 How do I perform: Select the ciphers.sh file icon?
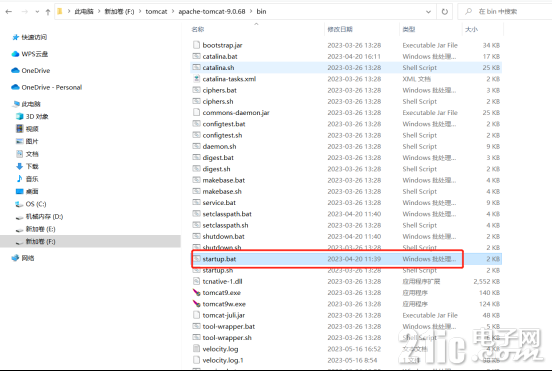click(x=196, y=101)
